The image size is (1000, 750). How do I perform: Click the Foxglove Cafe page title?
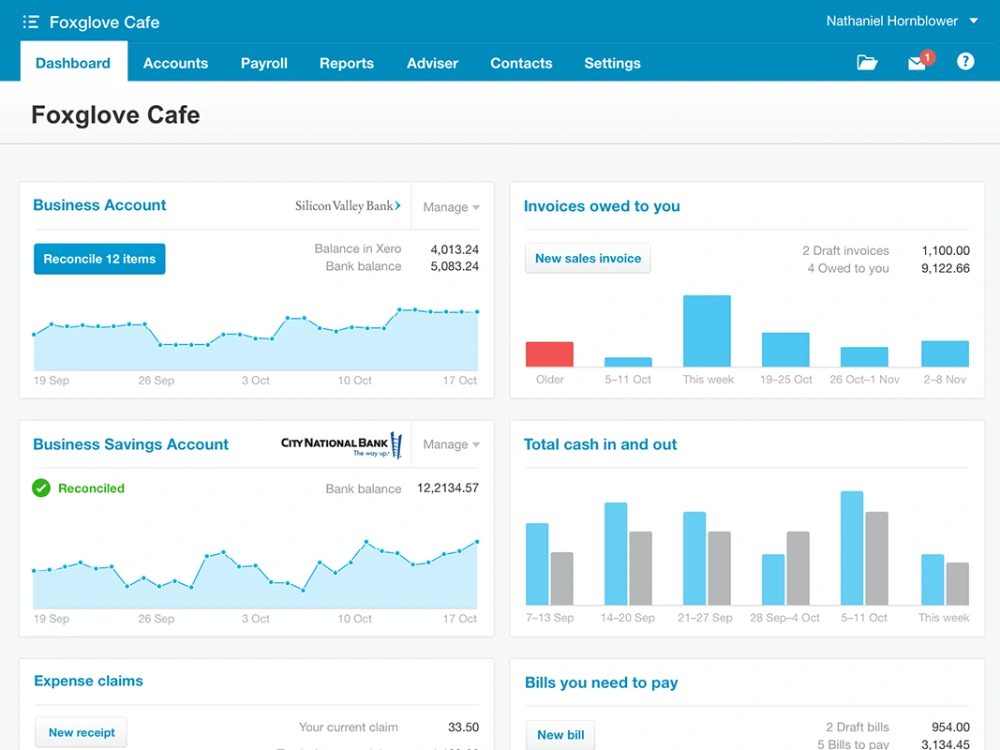pos(115,115)
